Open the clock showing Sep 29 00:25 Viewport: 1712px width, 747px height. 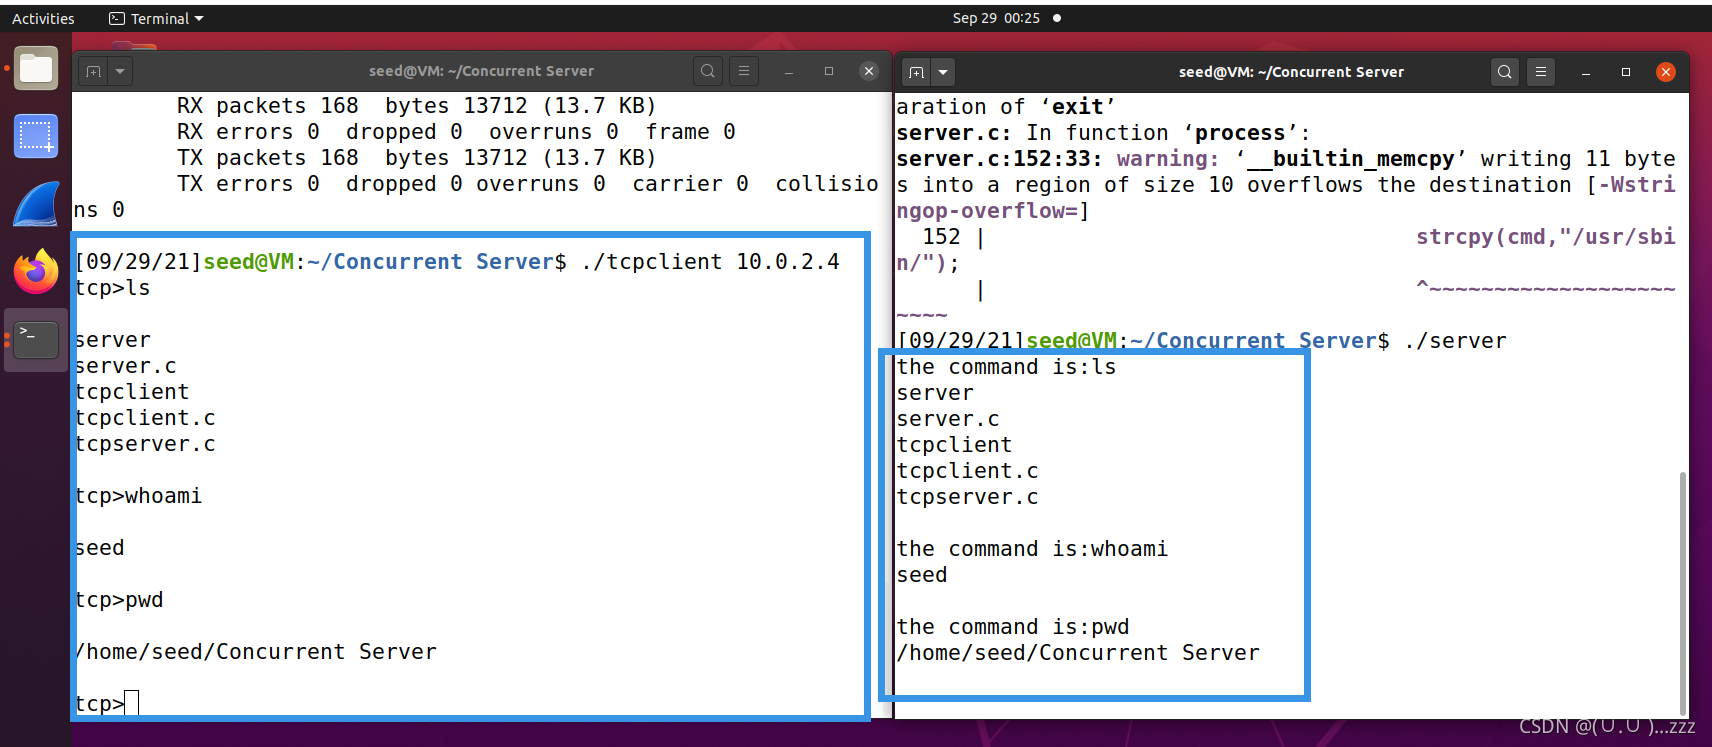pyautogui.click(x=996, y=18)
